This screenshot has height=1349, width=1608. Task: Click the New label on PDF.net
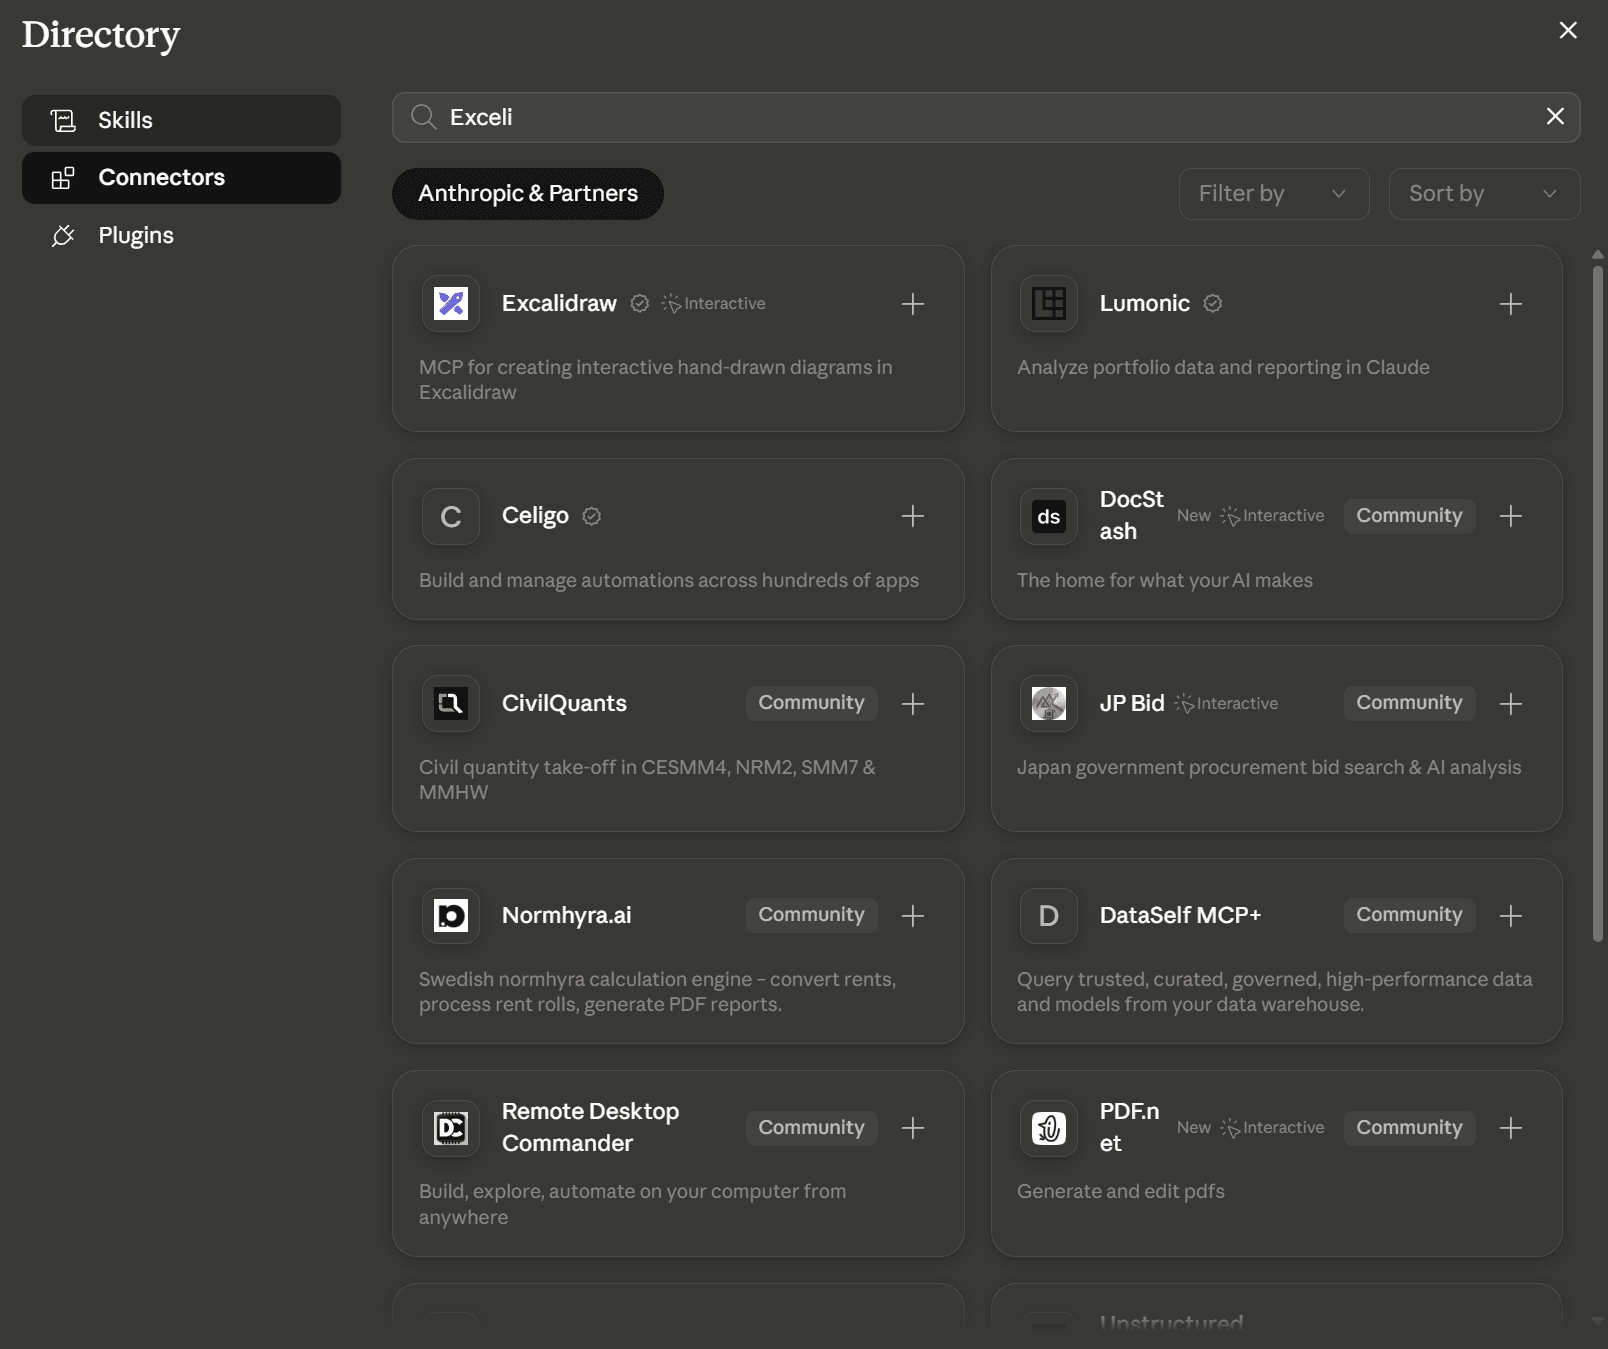coord(1194,1128)
